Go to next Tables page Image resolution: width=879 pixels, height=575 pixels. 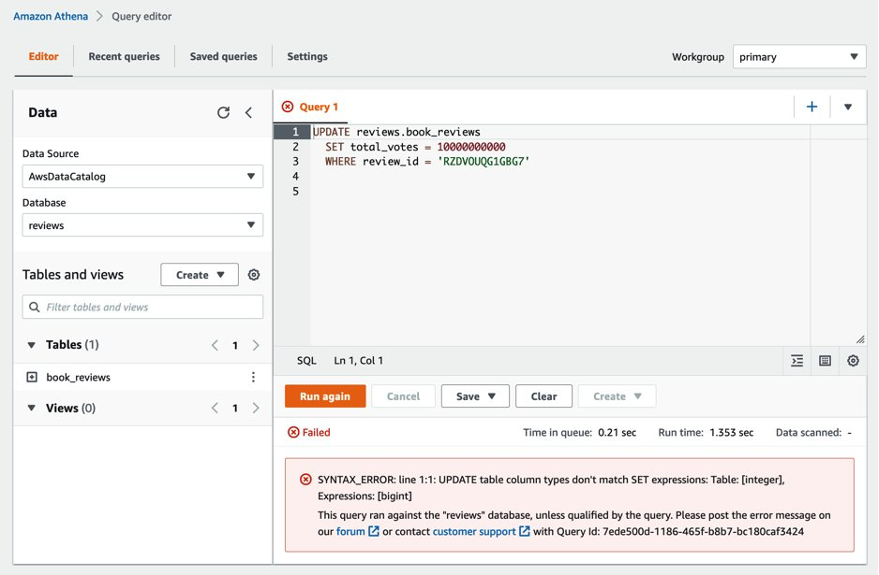pos(256,345)
